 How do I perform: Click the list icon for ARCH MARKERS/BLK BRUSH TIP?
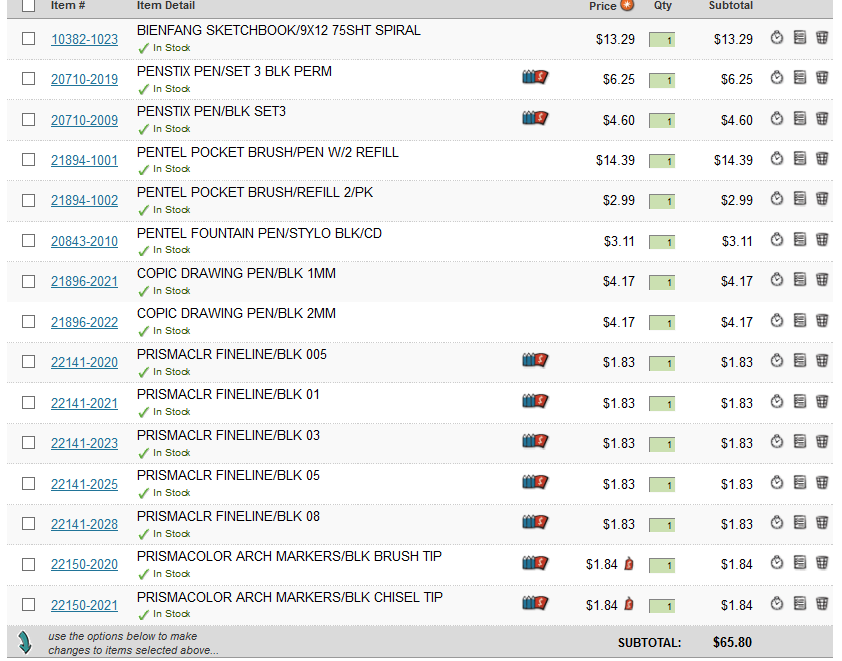tap(800, 563)
